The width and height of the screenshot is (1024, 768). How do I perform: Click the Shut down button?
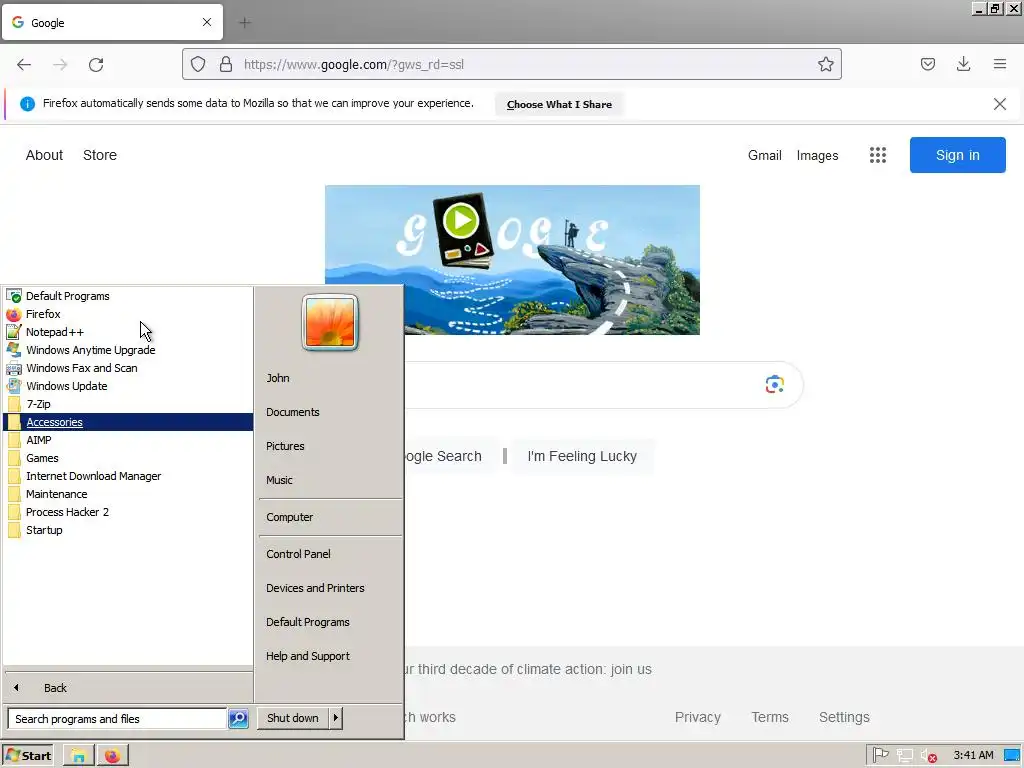coord(293,718)
